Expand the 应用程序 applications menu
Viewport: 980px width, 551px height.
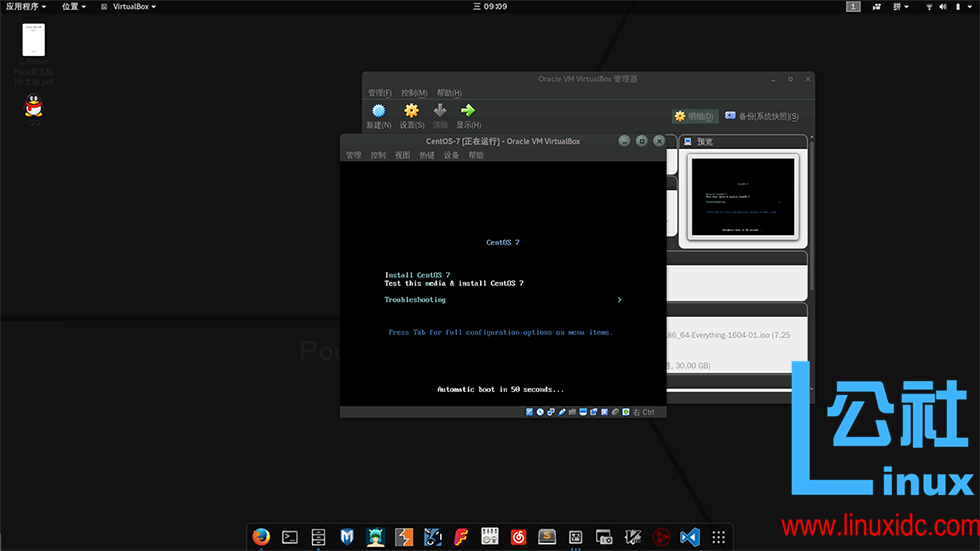(x=26, y=6)
